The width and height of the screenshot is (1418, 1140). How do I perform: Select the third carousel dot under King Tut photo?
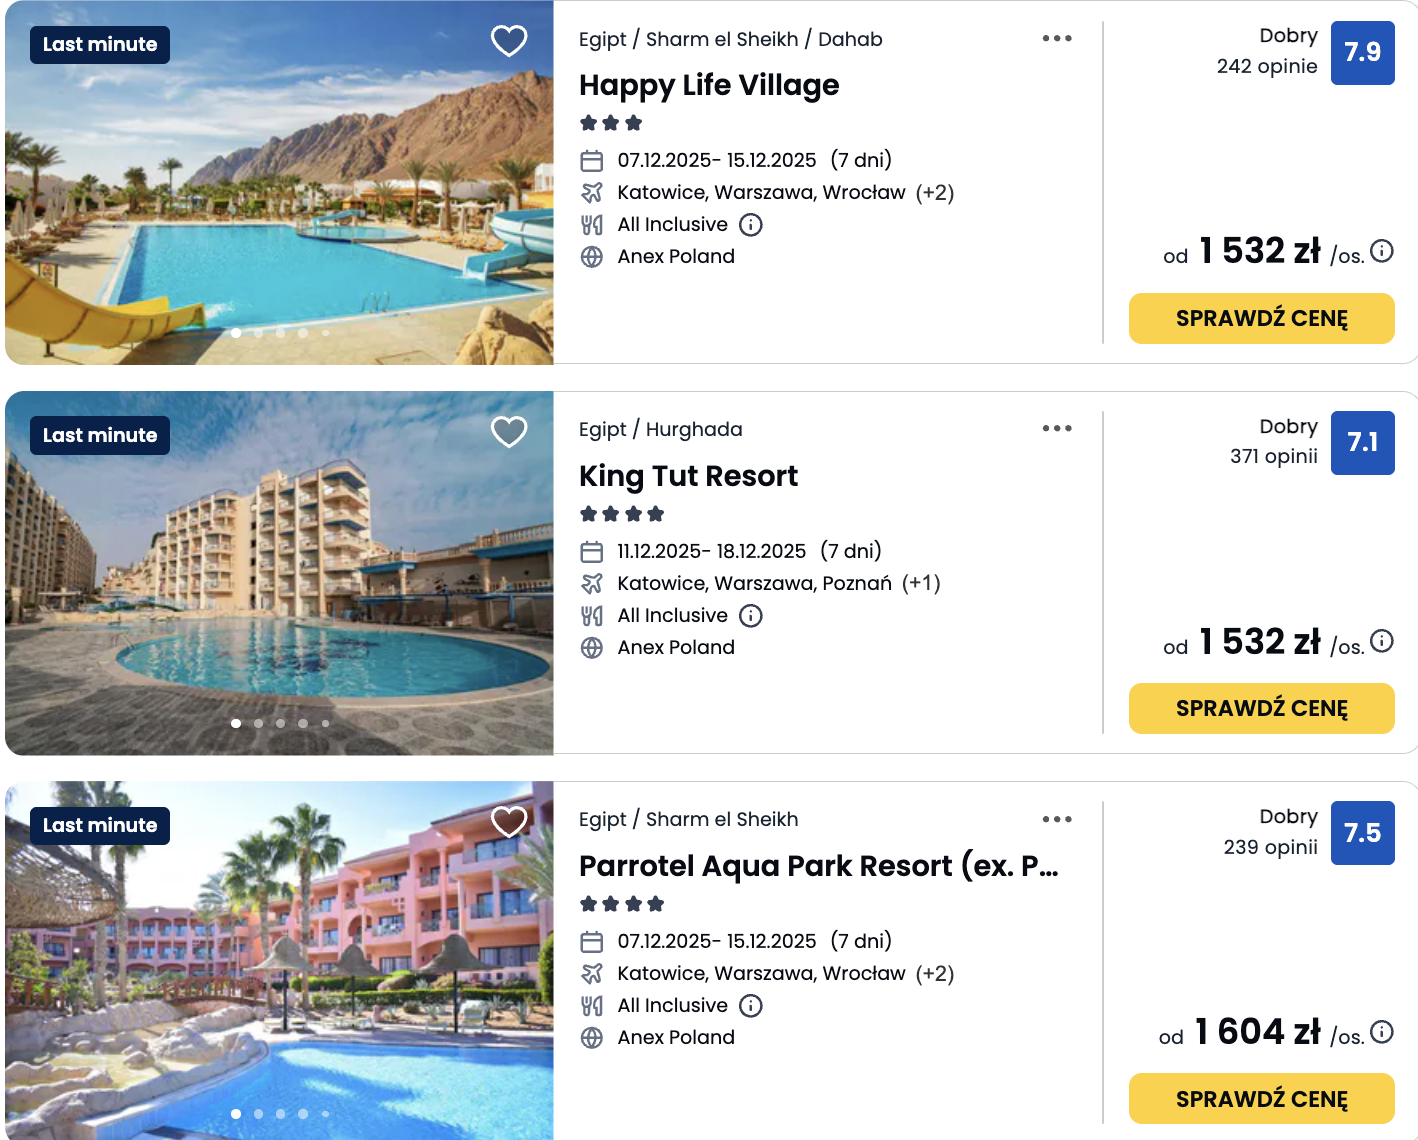pyautogui.click(x=280, y=723)
